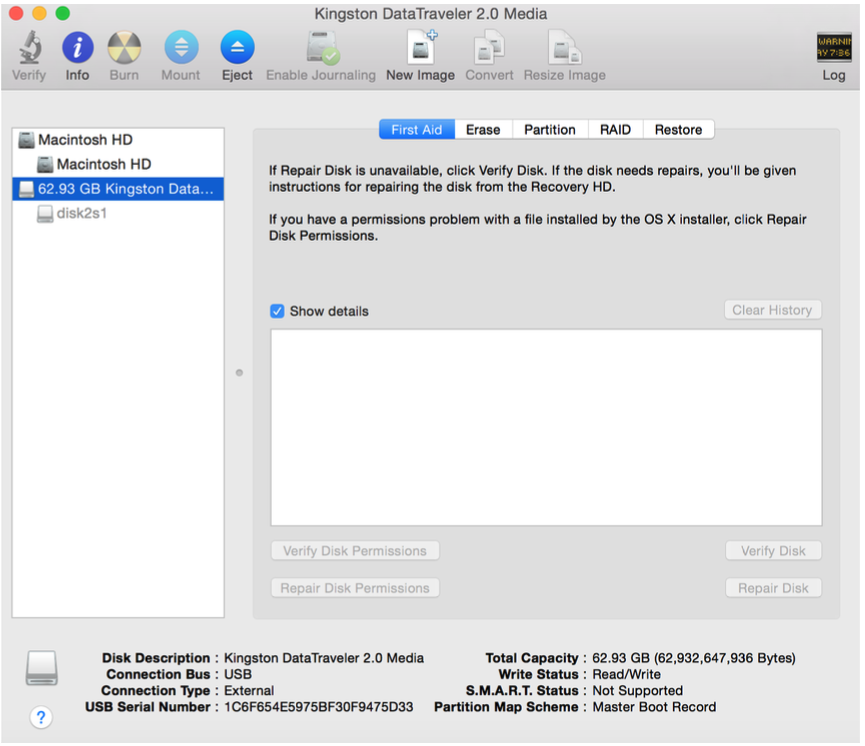
Task: Click the partition icon beside disk2s1
Action: pyautogui.click(x=45, y=214)
